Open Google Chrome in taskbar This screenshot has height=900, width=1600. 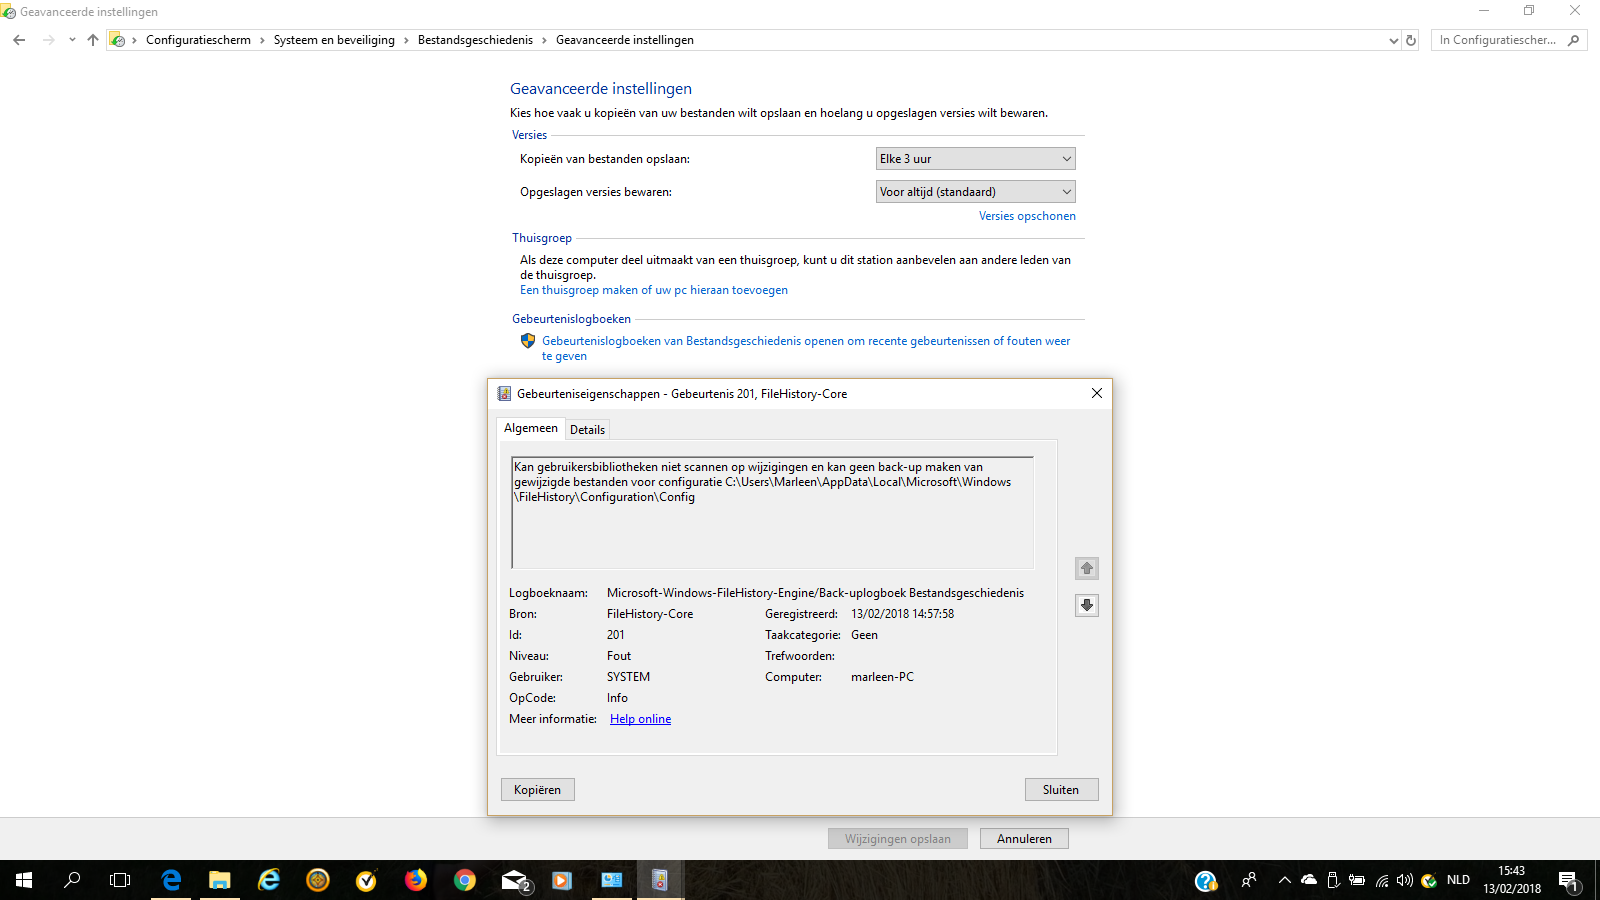pyautogui.click(x=465, y=880)
